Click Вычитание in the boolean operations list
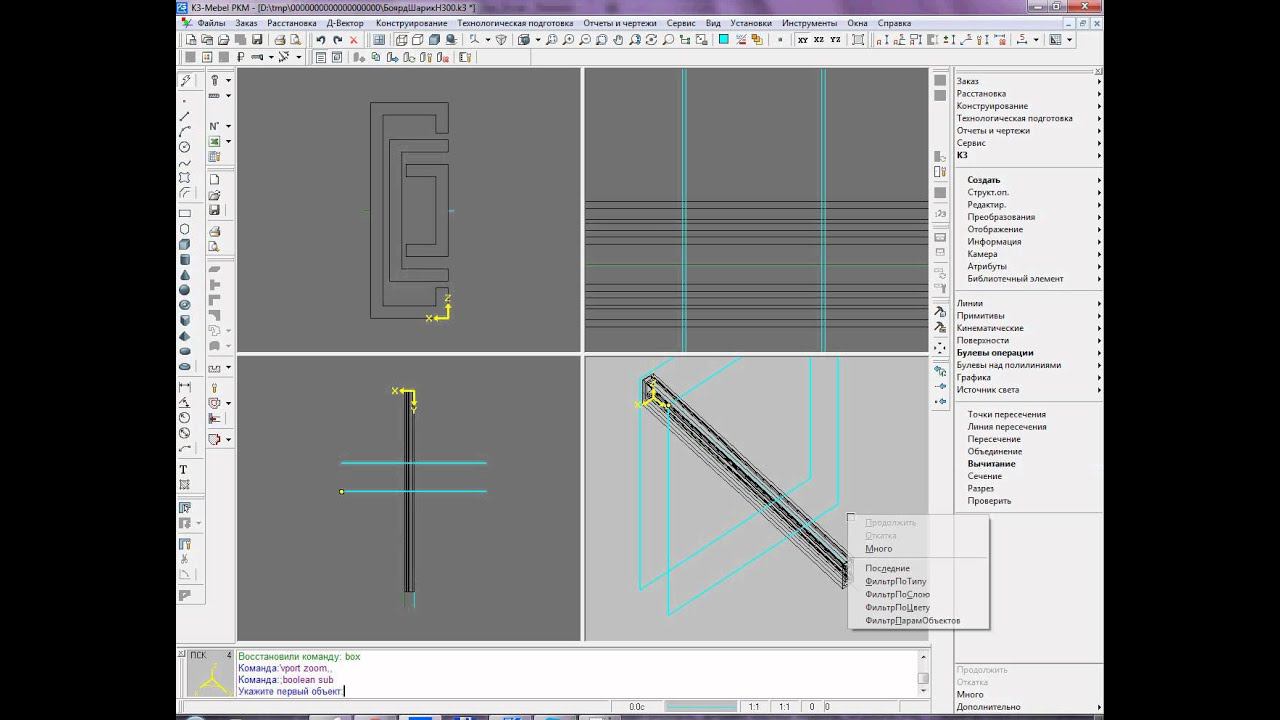The height and width of the screenshot is (720, 1280). 991,464
